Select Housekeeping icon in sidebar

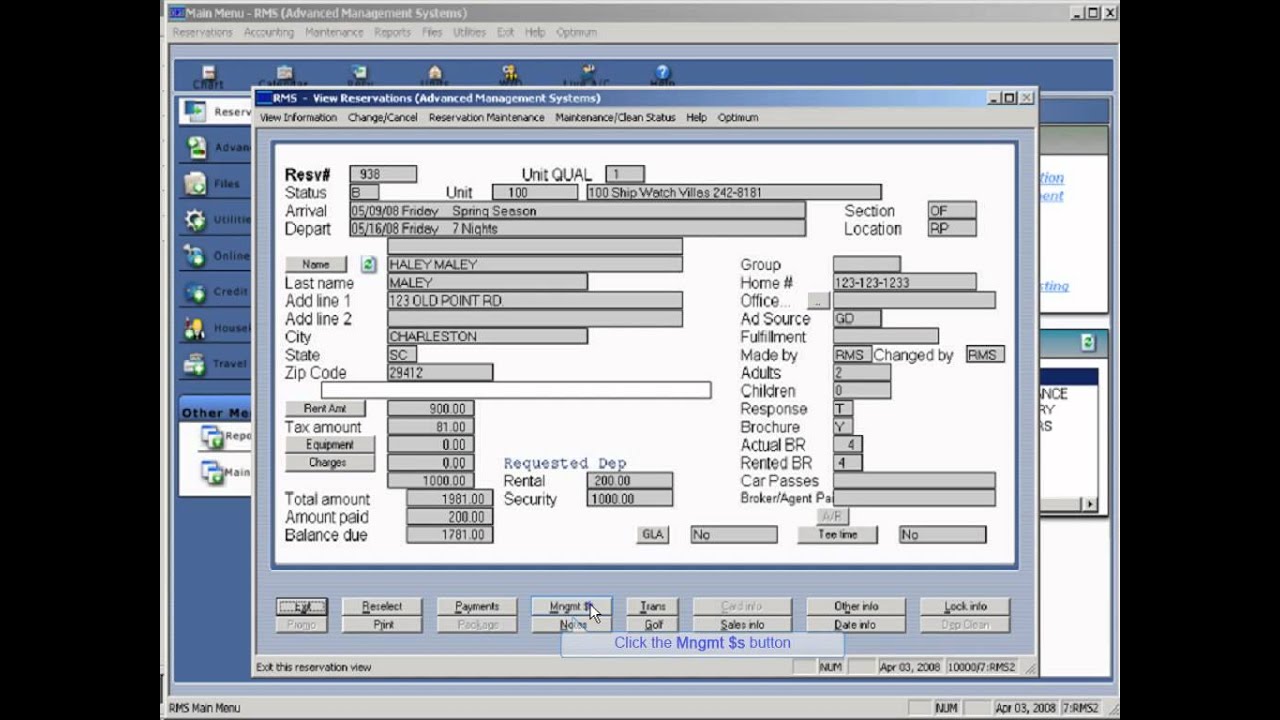[x=195, y=327]
